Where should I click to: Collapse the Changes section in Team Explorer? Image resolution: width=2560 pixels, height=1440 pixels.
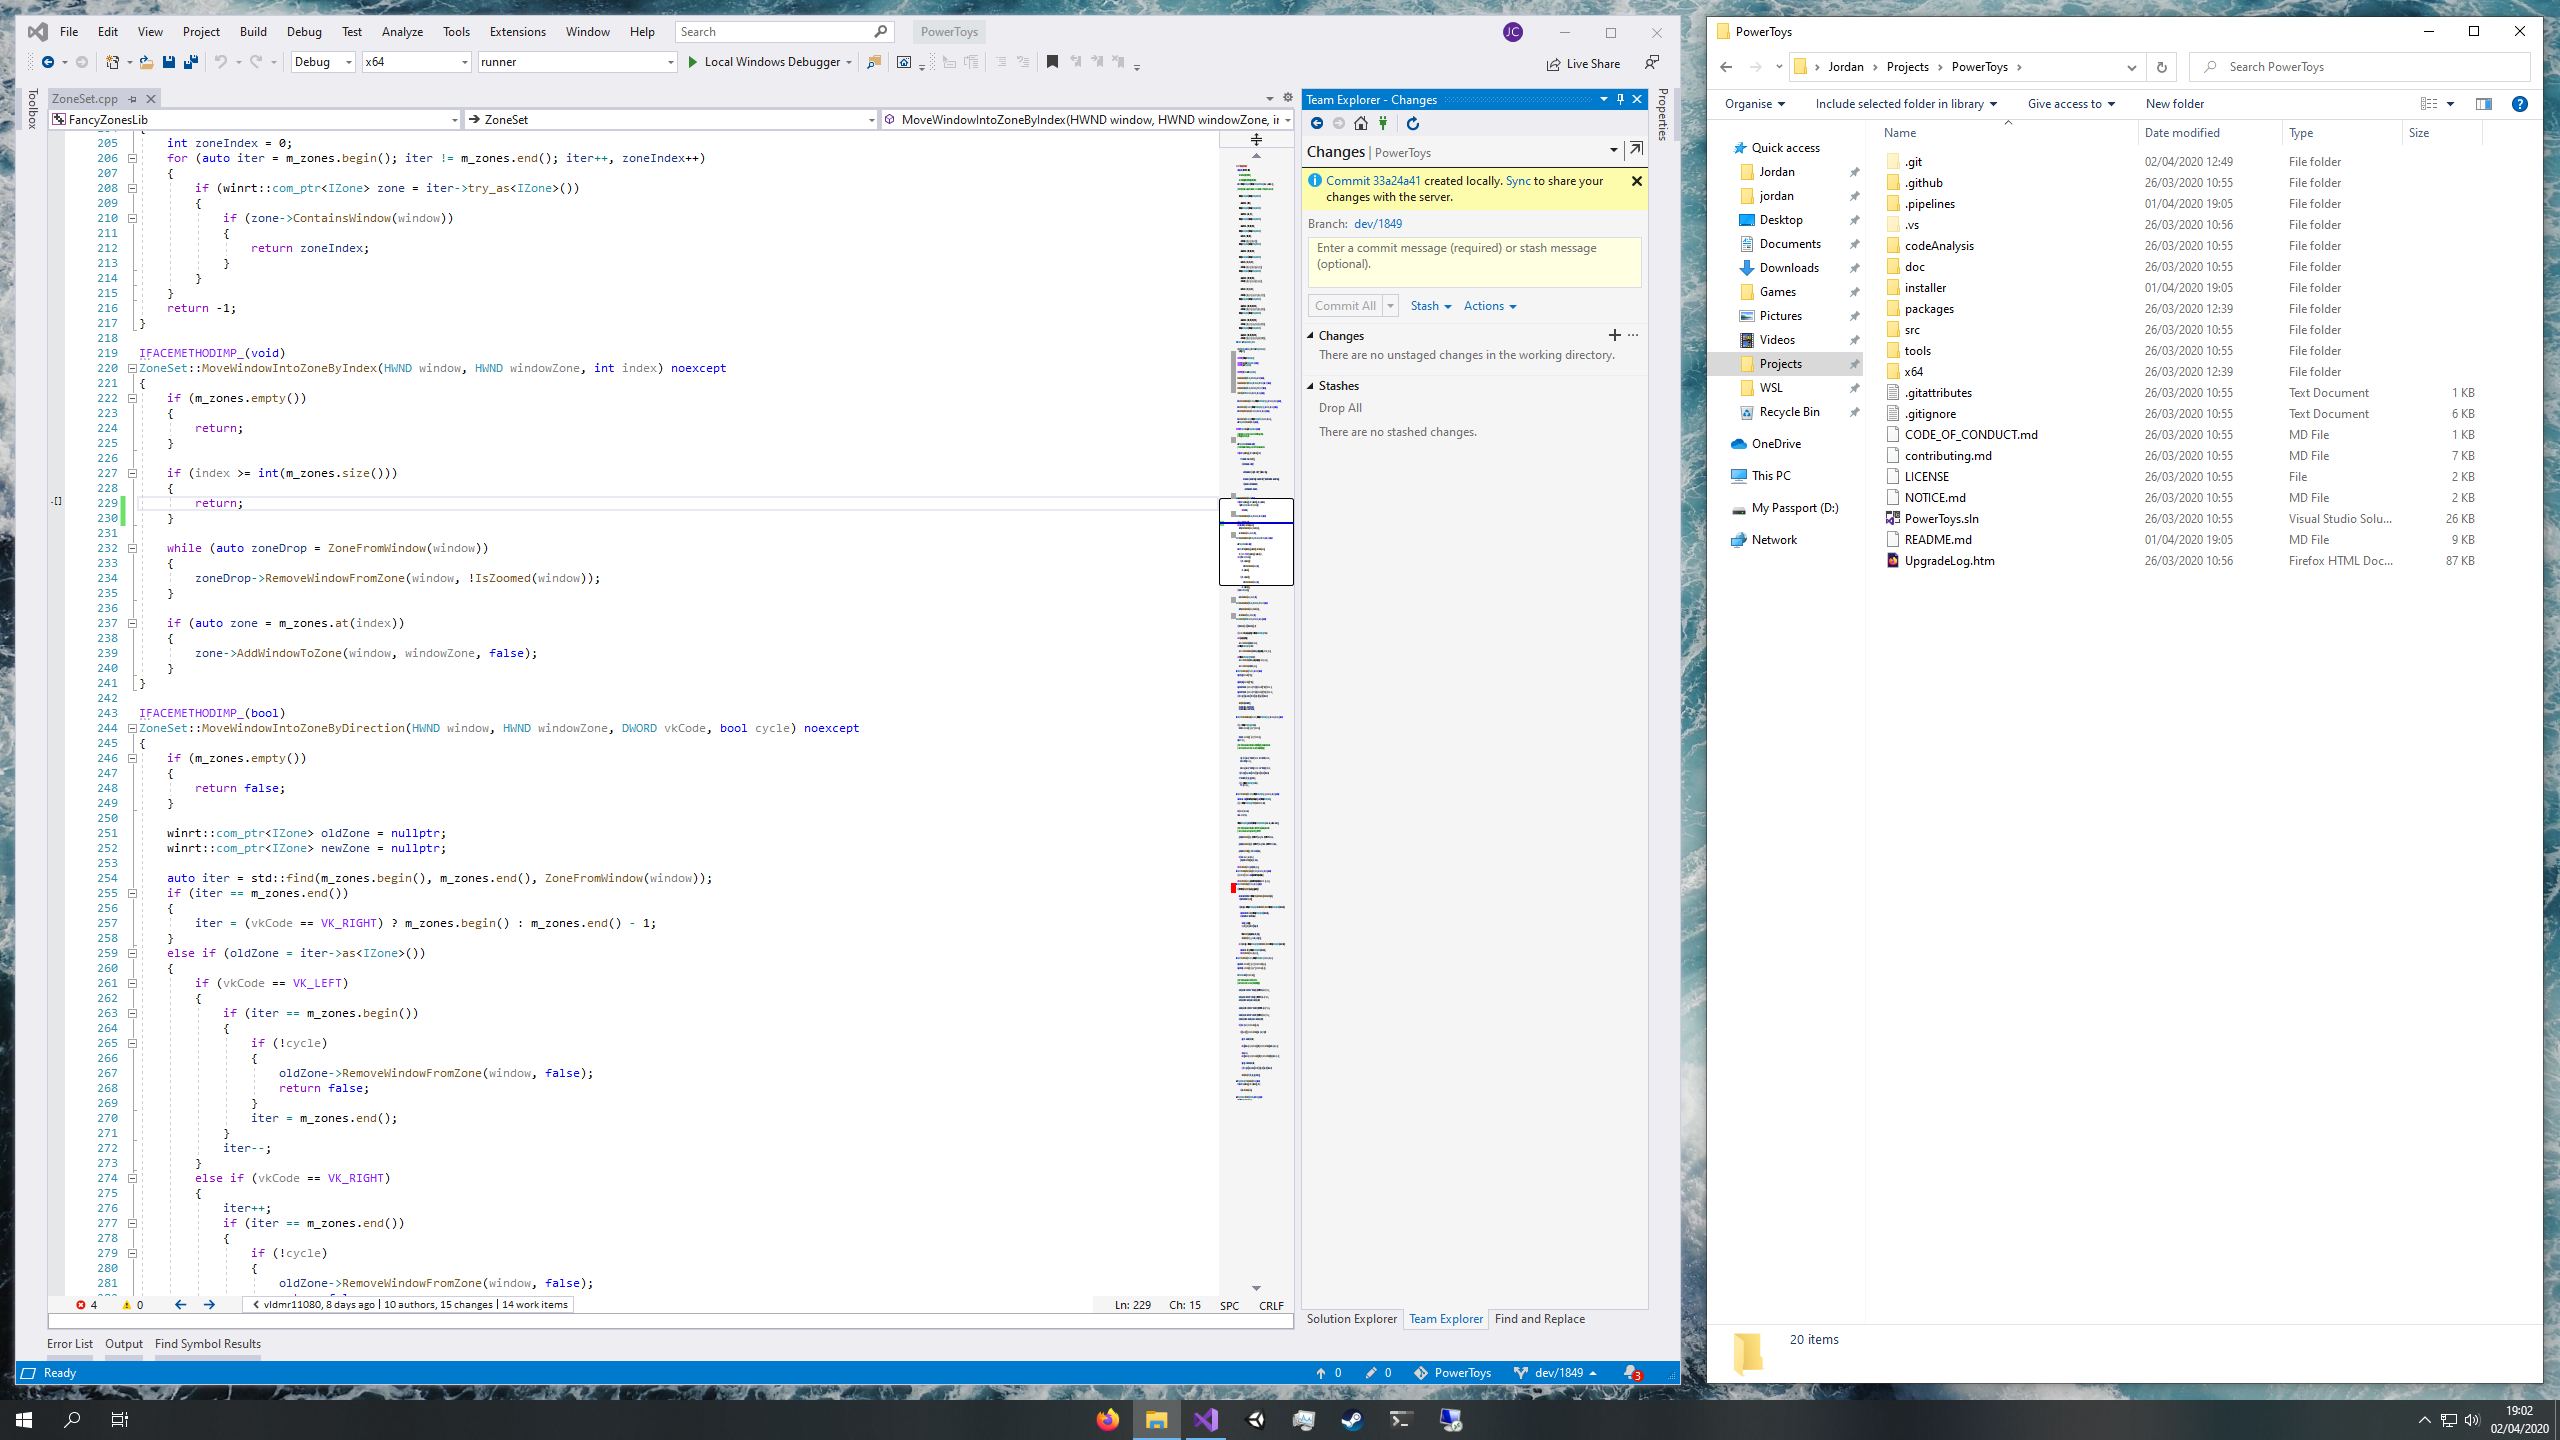click(x=1311, y=336)
